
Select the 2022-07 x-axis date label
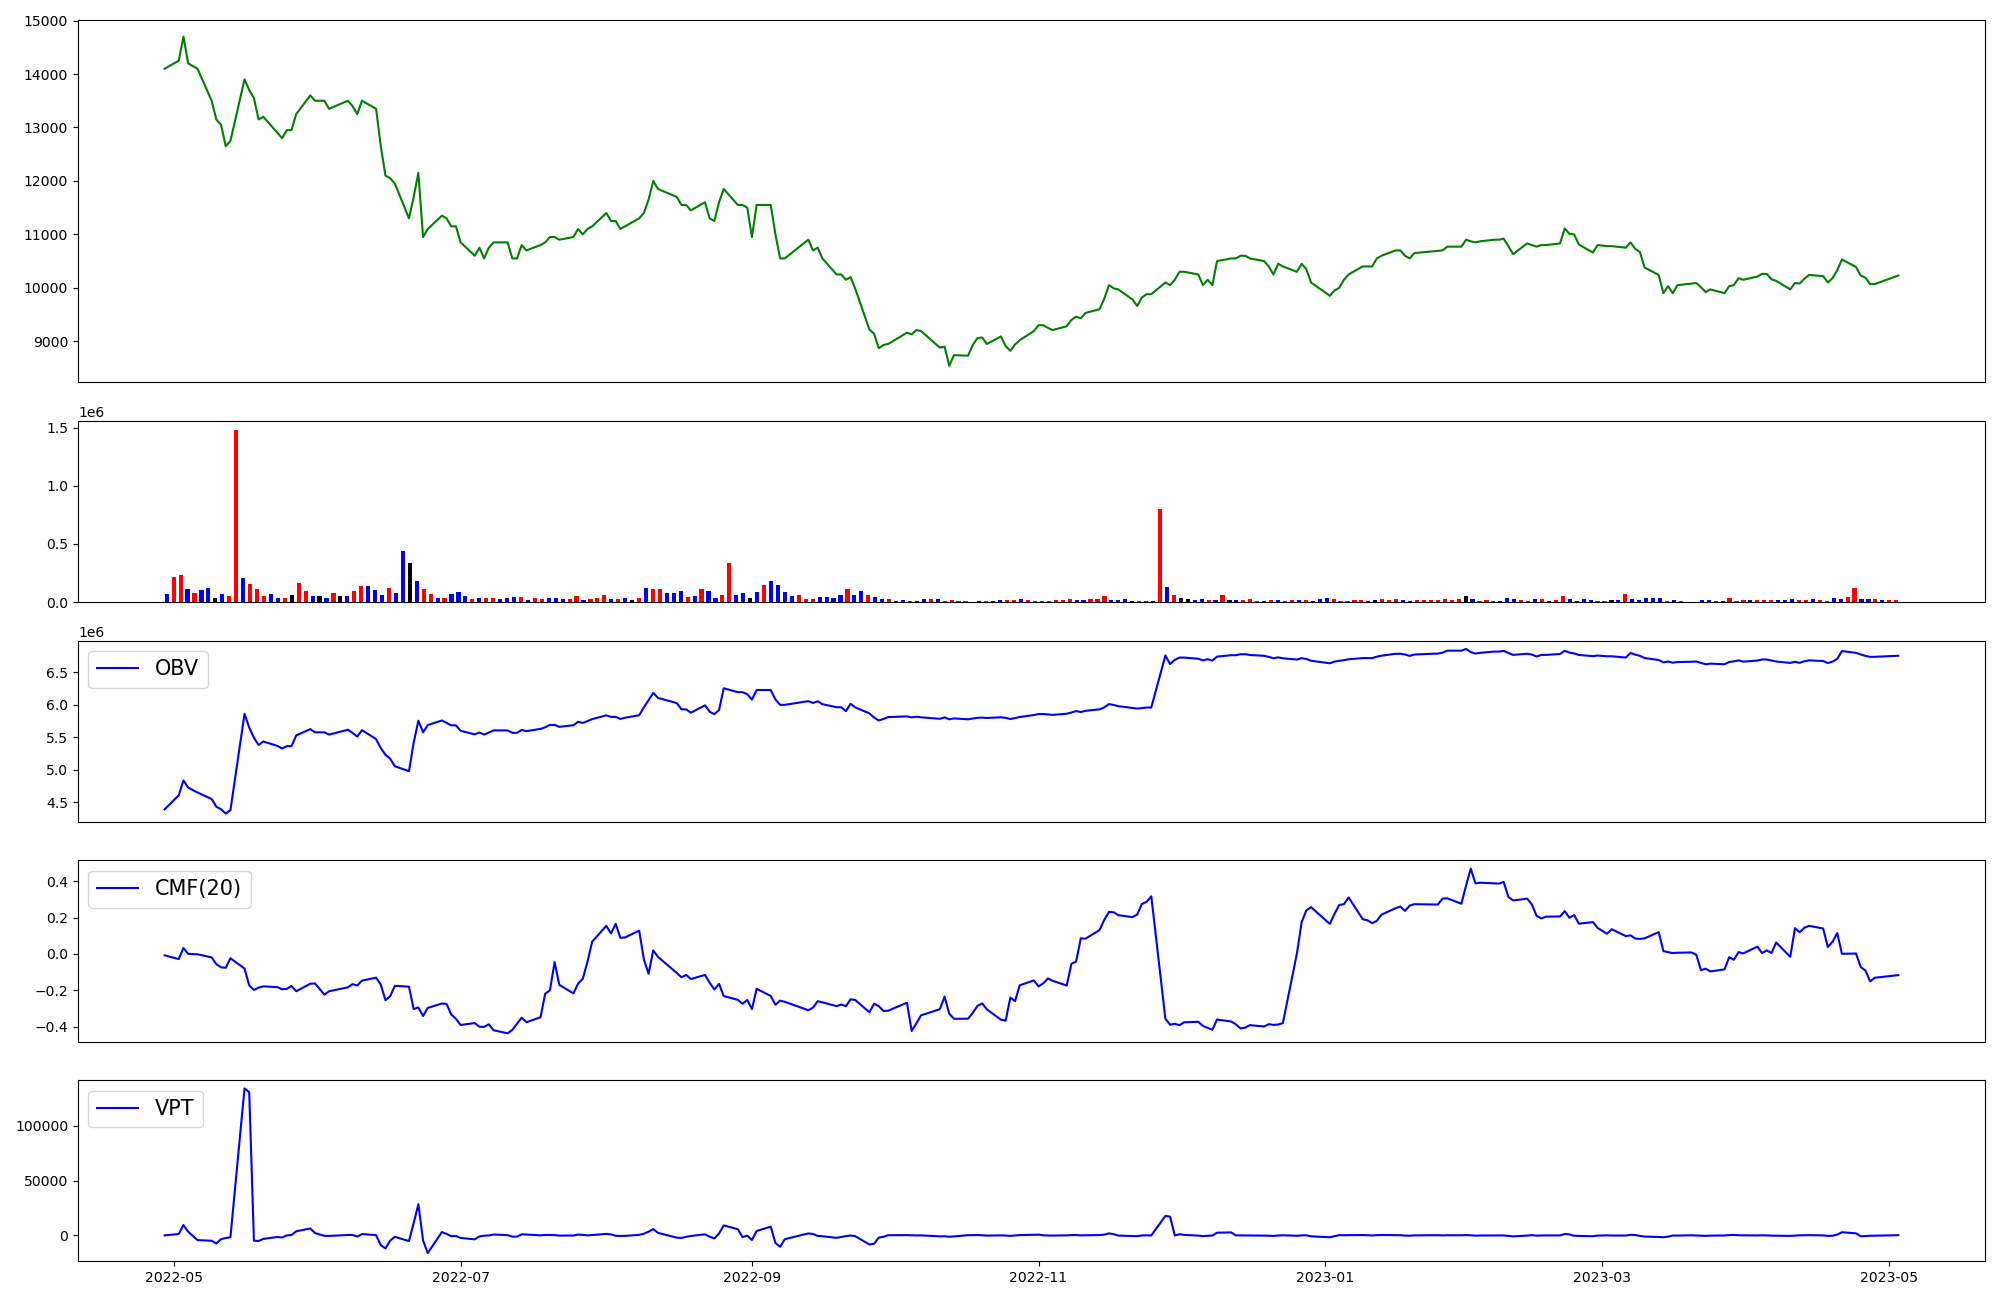[462, 1276]
